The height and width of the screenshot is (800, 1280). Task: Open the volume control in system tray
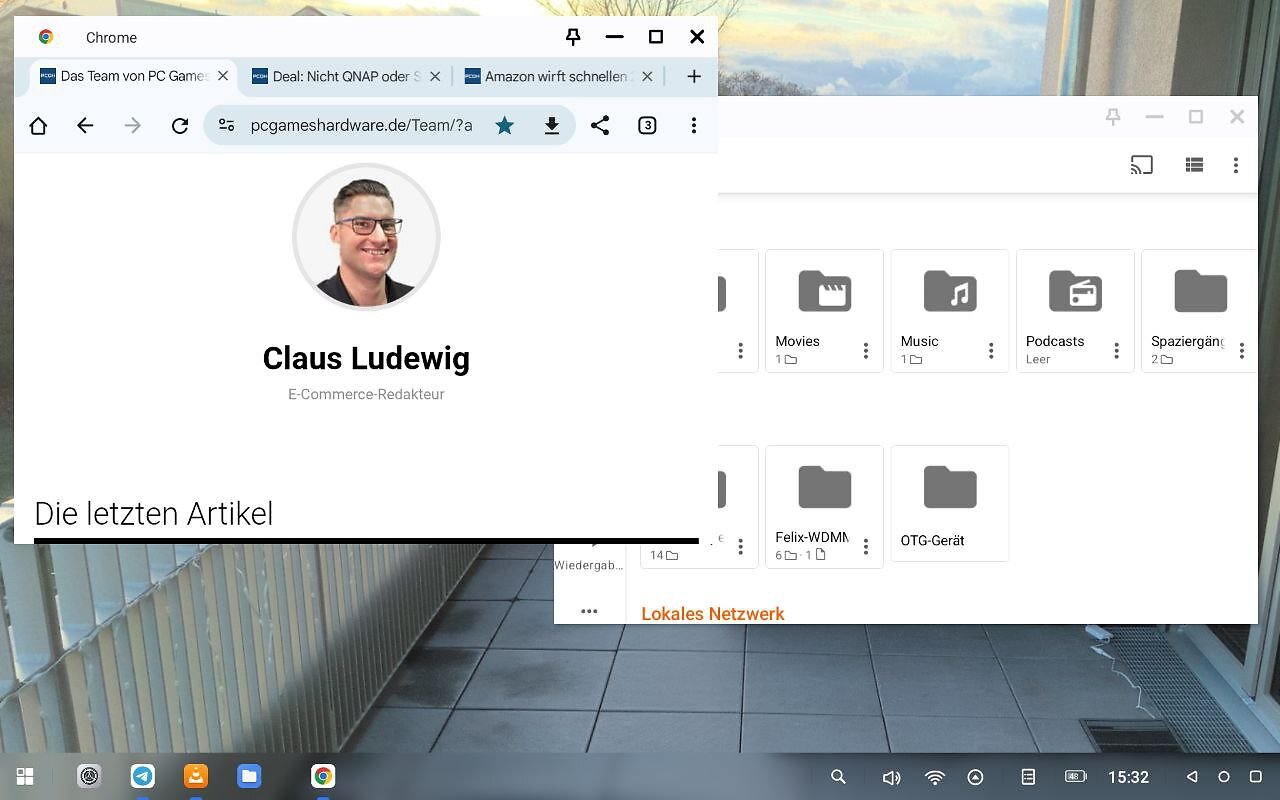891,777
